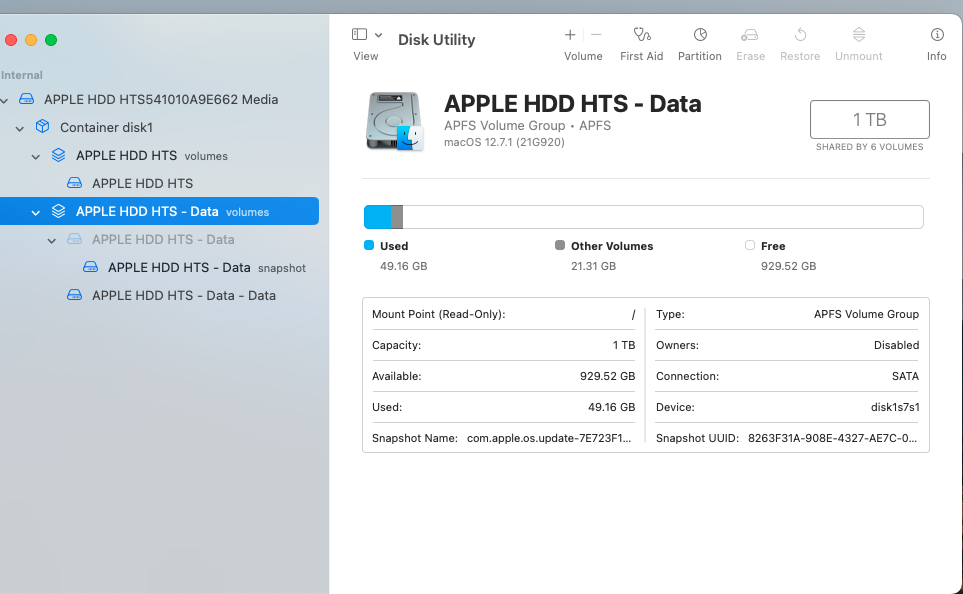This screenshot has width=963, height=594.
Task: Select APPLE HDD HTS in the sidebar
Action: [x=140, y=183]
